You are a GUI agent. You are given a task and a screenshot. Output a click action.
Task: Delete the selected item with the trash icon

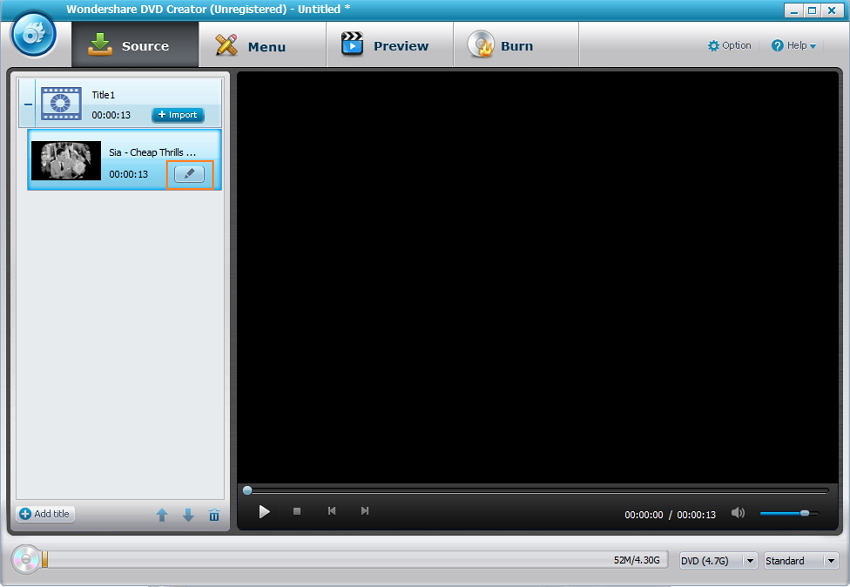(x=214, y=515)
